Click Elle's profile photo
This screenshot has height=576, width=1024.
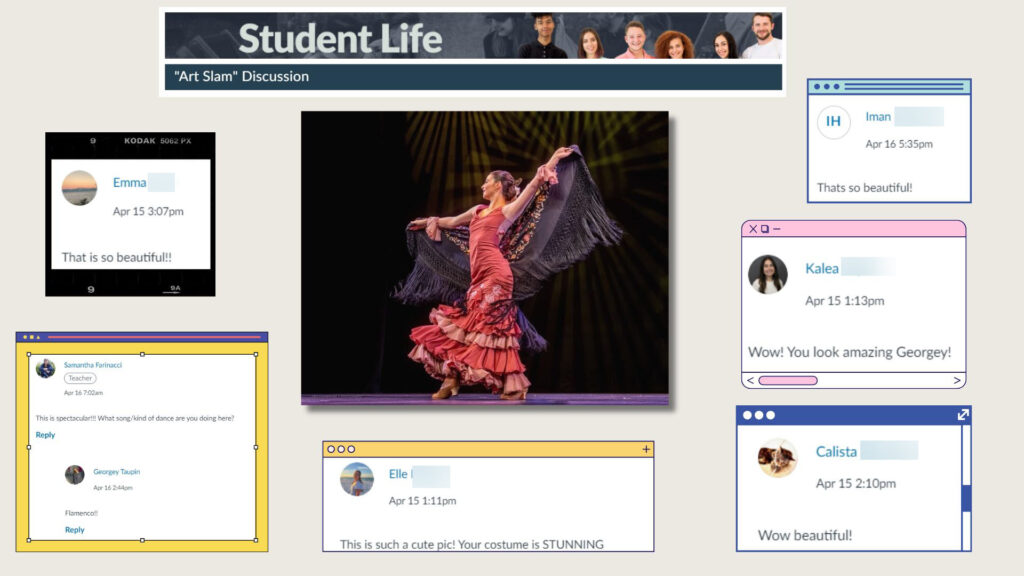[357, 479]
